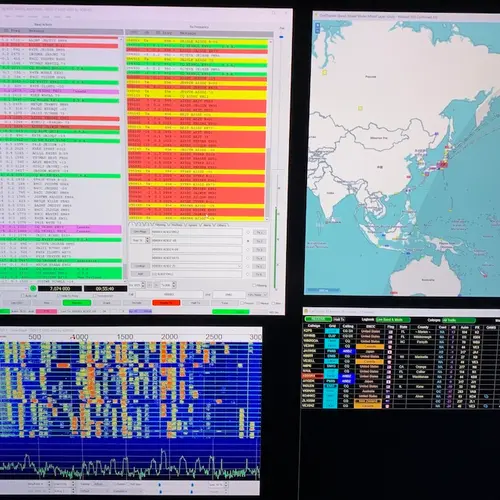
Task: Open the Logbook Live Band & Mode dropdown
Action: click(393, 320)
